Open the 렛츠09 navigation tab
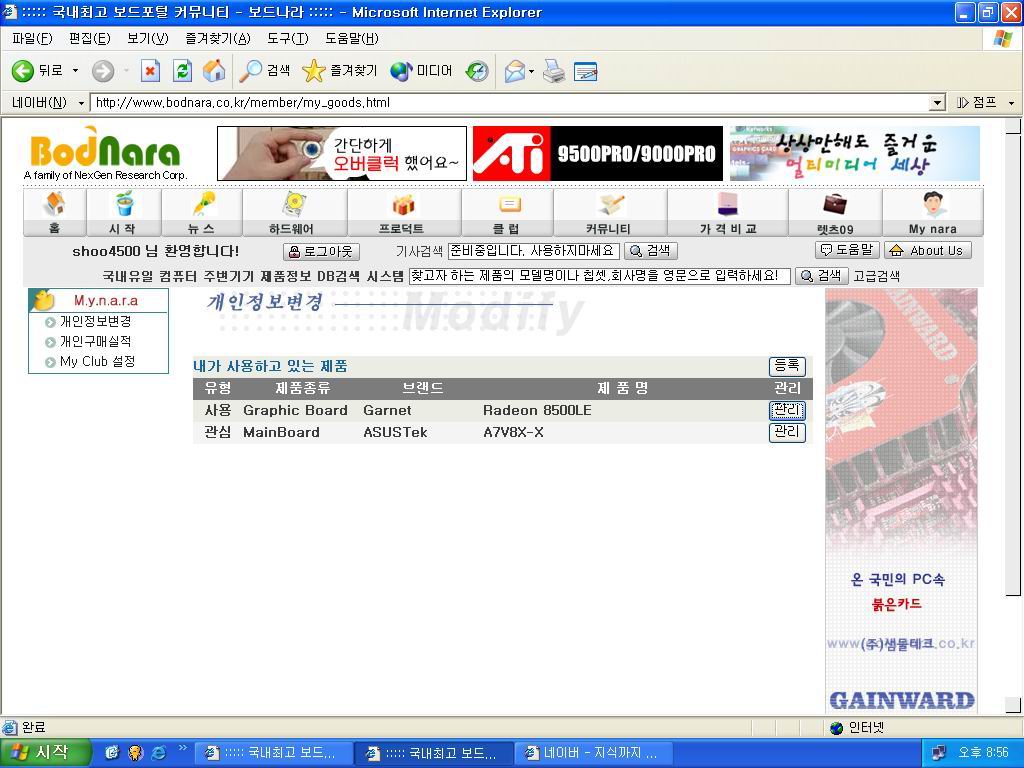The image size is (1024, 768). point(835,212)
